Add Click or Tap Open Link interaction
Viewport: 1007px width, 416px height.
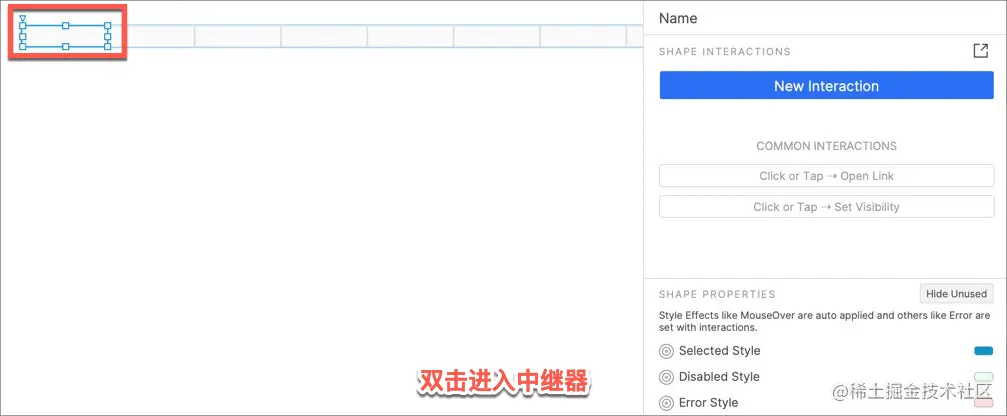(826, 176)
